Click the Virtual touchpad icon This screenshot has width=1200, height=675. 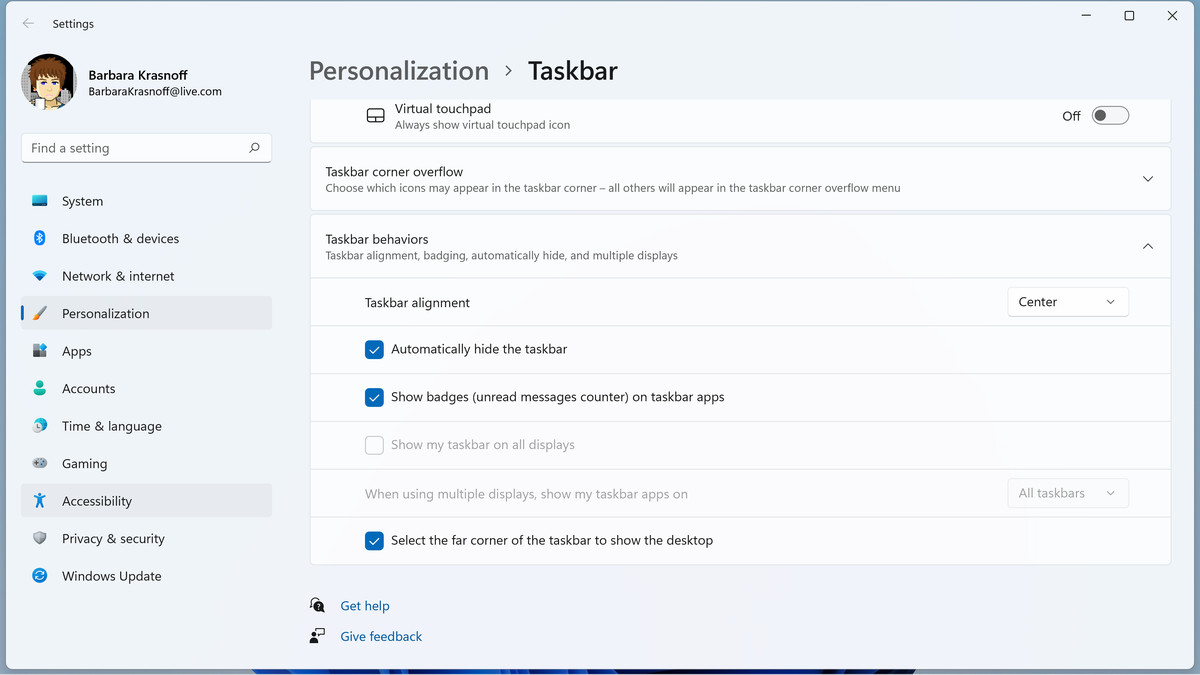pyautogui.click(x=375, y=116)
